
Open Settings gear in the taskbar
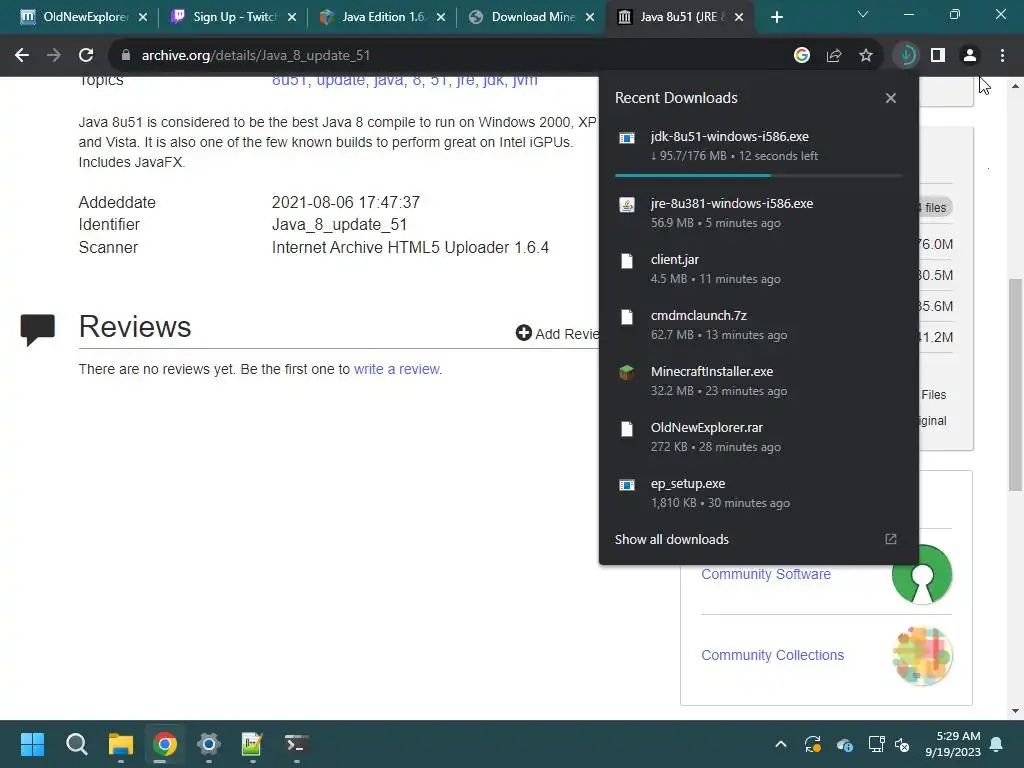(208, 744)
